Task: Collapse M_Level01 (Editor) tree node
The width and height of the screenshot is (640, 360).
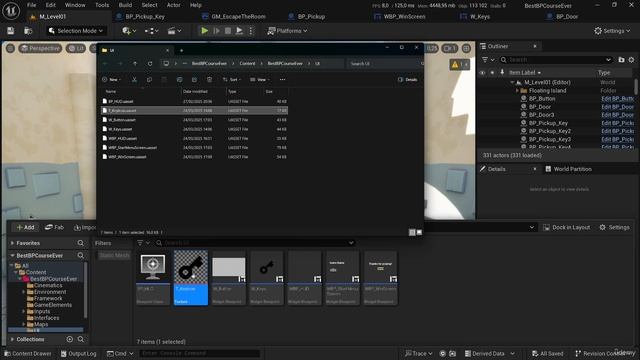Action: coord(512,82)
